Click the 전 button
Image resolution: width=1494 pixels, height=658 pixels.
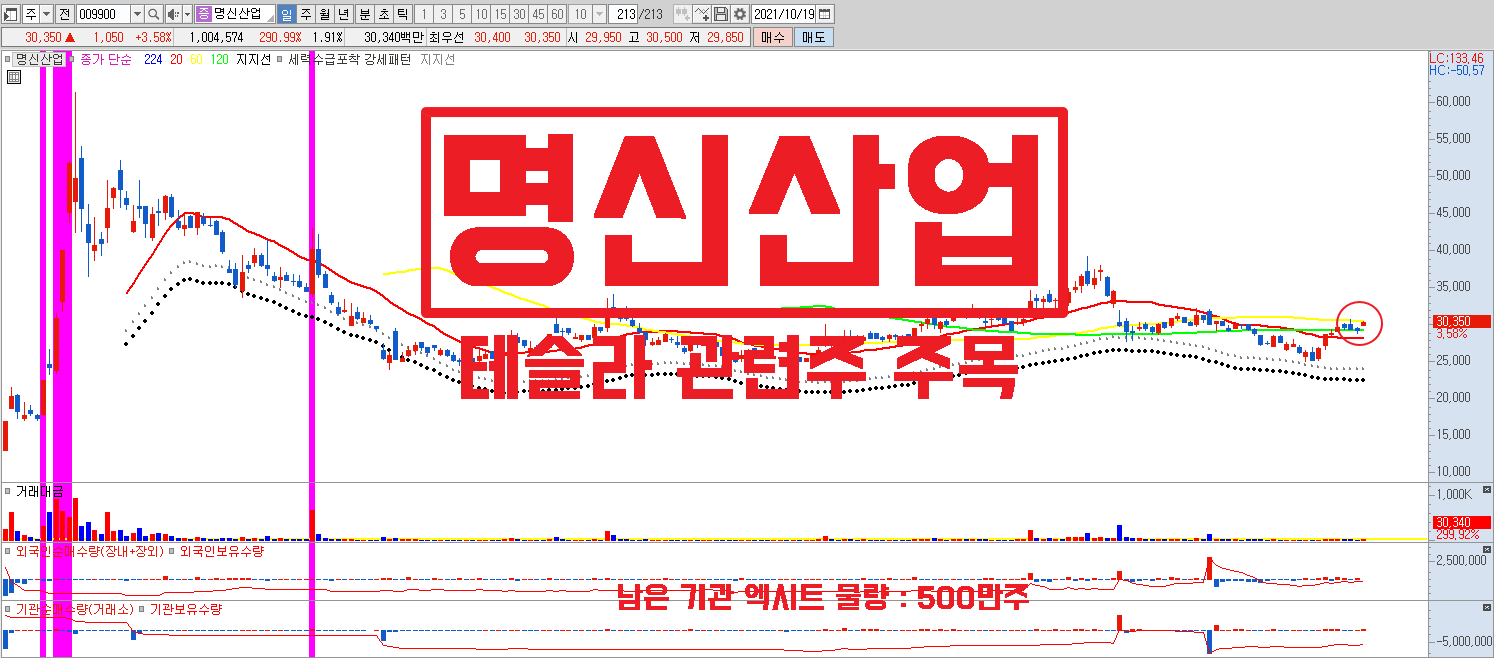click(64, 15)
